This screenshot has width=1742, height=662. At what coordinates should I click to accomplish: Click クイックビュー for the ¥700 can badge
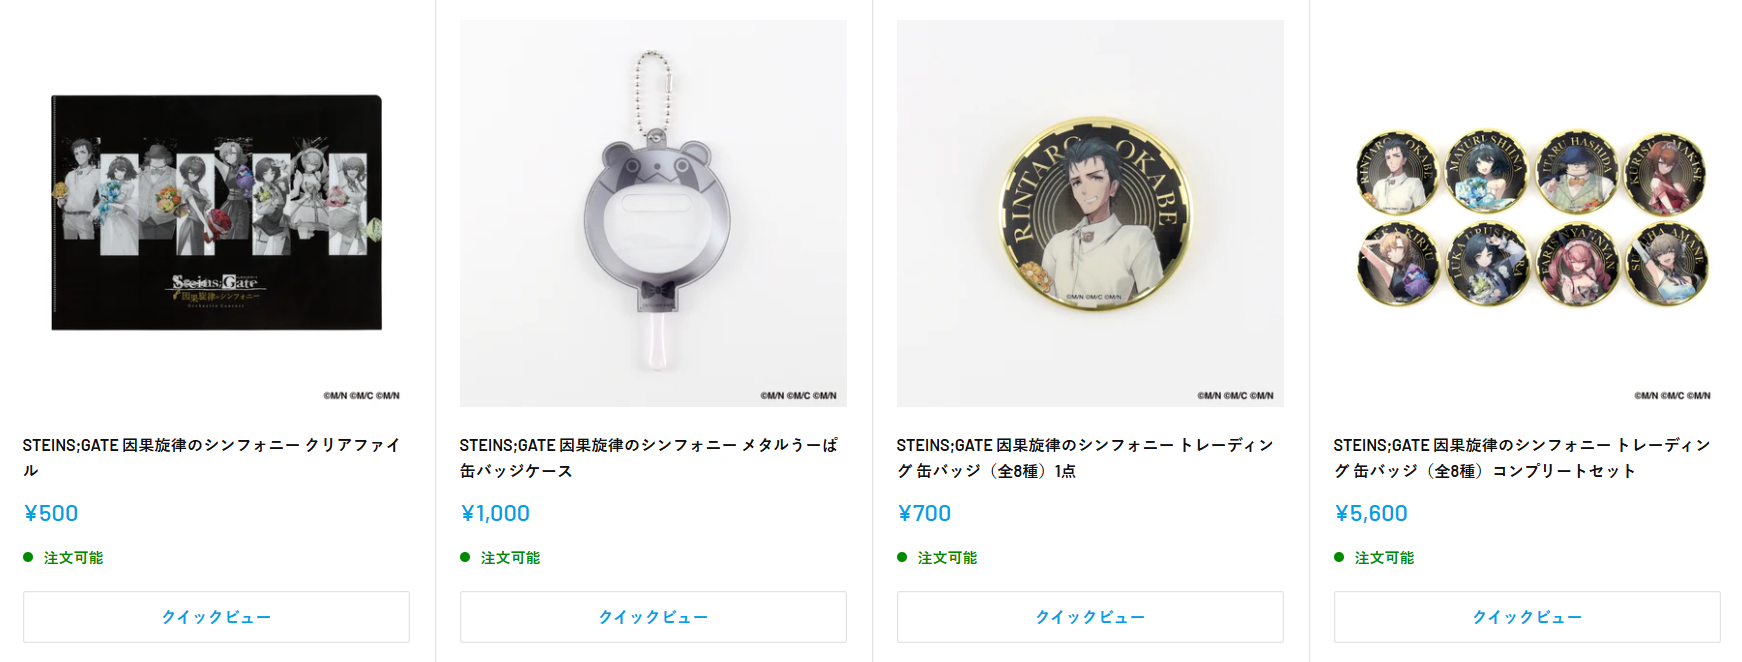[1090, 617]
